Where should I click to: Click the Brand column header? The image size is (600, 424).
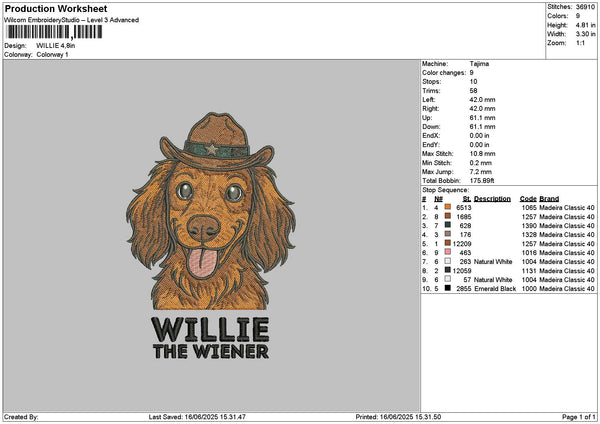click(549, 198)
